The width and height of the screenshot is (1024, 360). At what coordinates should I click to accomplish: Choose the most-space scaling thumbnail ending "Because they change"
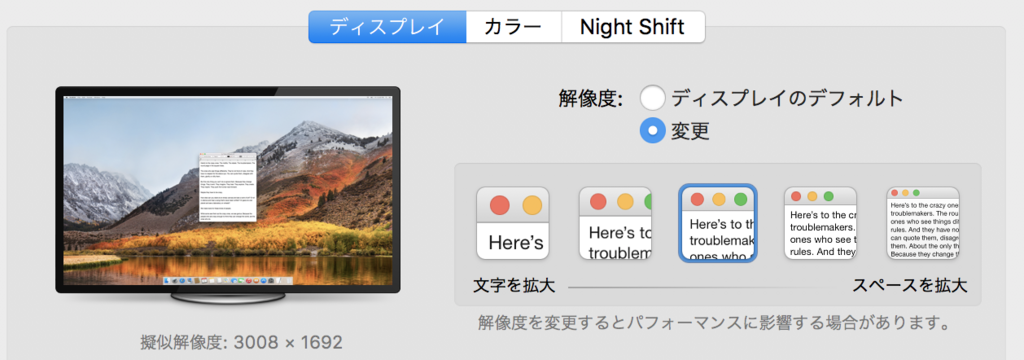[923, 223]
